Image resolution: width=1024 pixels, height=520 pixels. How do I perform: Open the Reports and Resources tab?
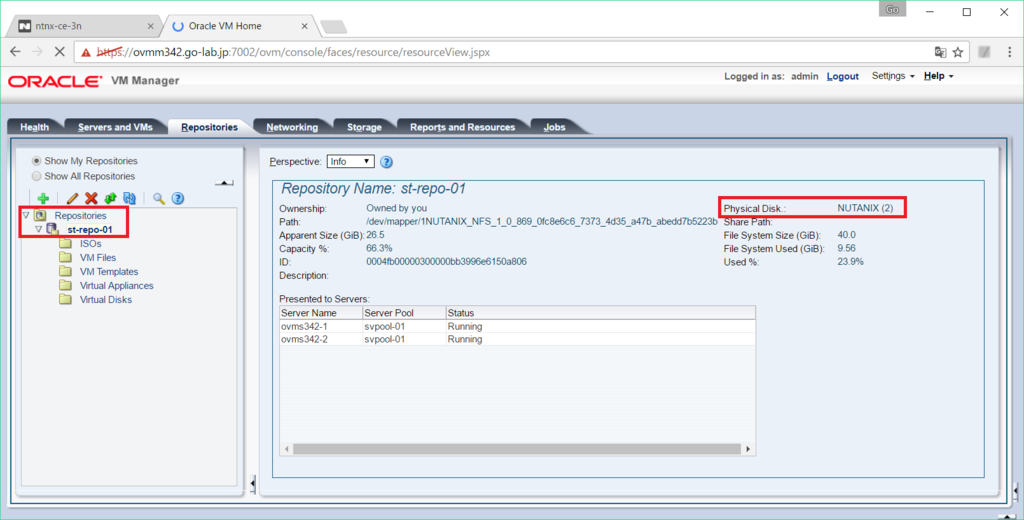pyautogui.click(x=462, y=127)
